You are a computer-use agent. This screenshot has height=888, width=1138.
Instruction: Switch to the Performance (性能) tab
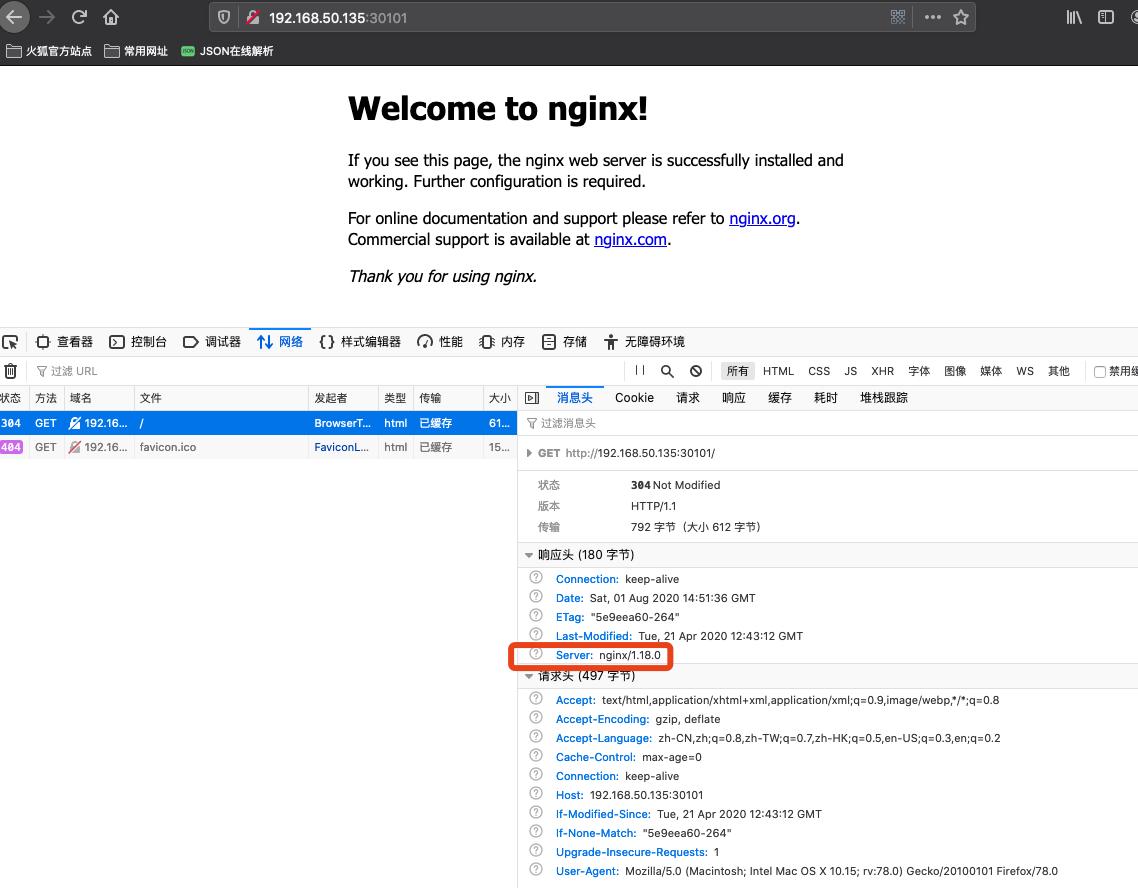click(440, 342)
